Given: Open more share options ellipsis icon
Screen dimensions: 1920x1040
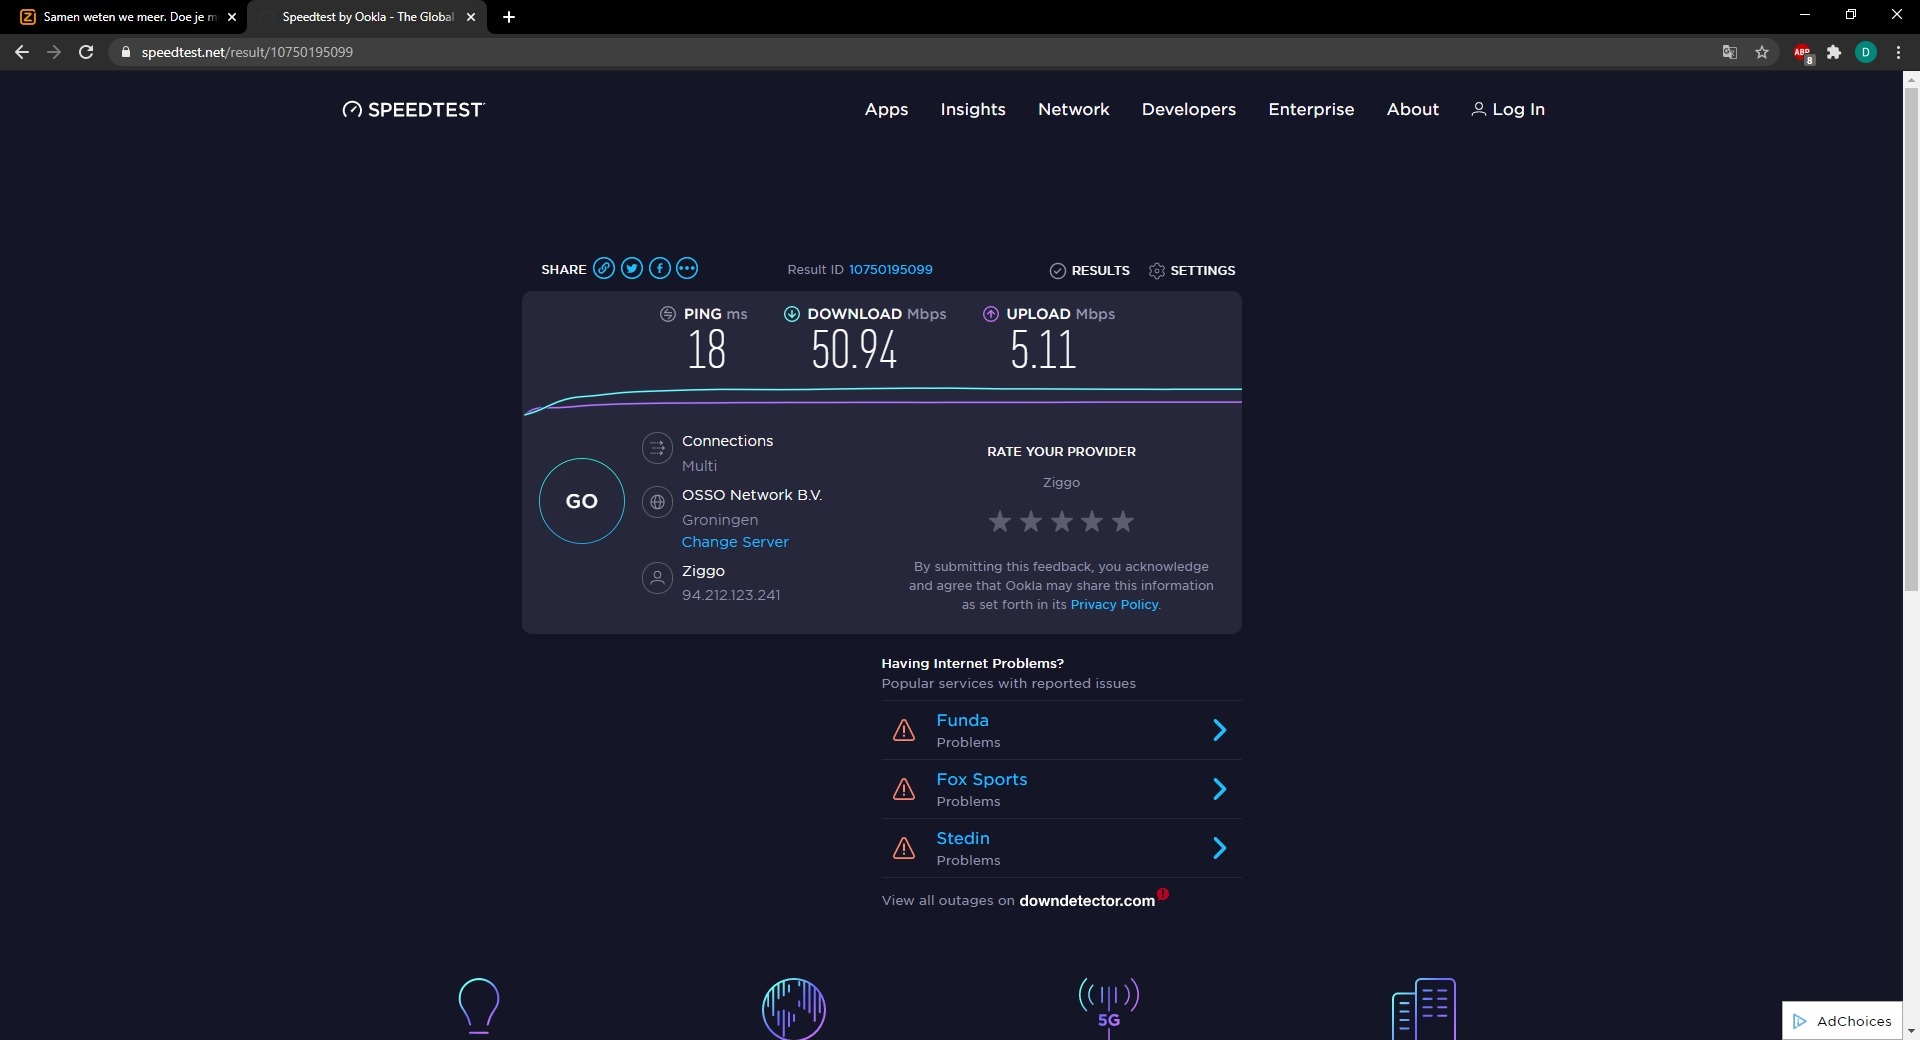Looking at the screenshot, I should 687,268.
